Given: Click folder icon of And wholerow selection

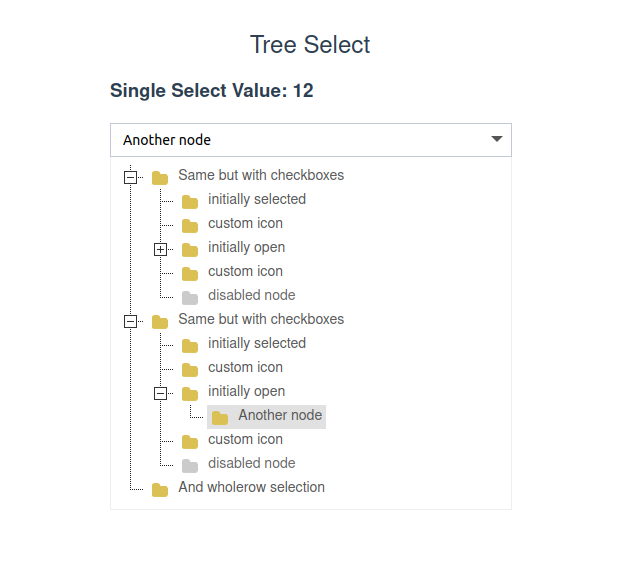Looking at the screenshot, I should [x=160, y=489].
